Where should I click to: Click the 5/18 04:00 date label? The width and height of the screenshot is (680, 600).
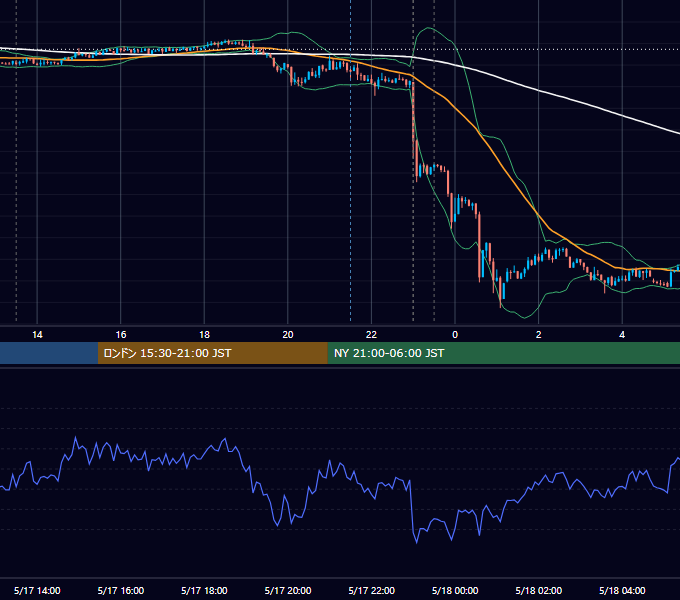pos(622,590)
